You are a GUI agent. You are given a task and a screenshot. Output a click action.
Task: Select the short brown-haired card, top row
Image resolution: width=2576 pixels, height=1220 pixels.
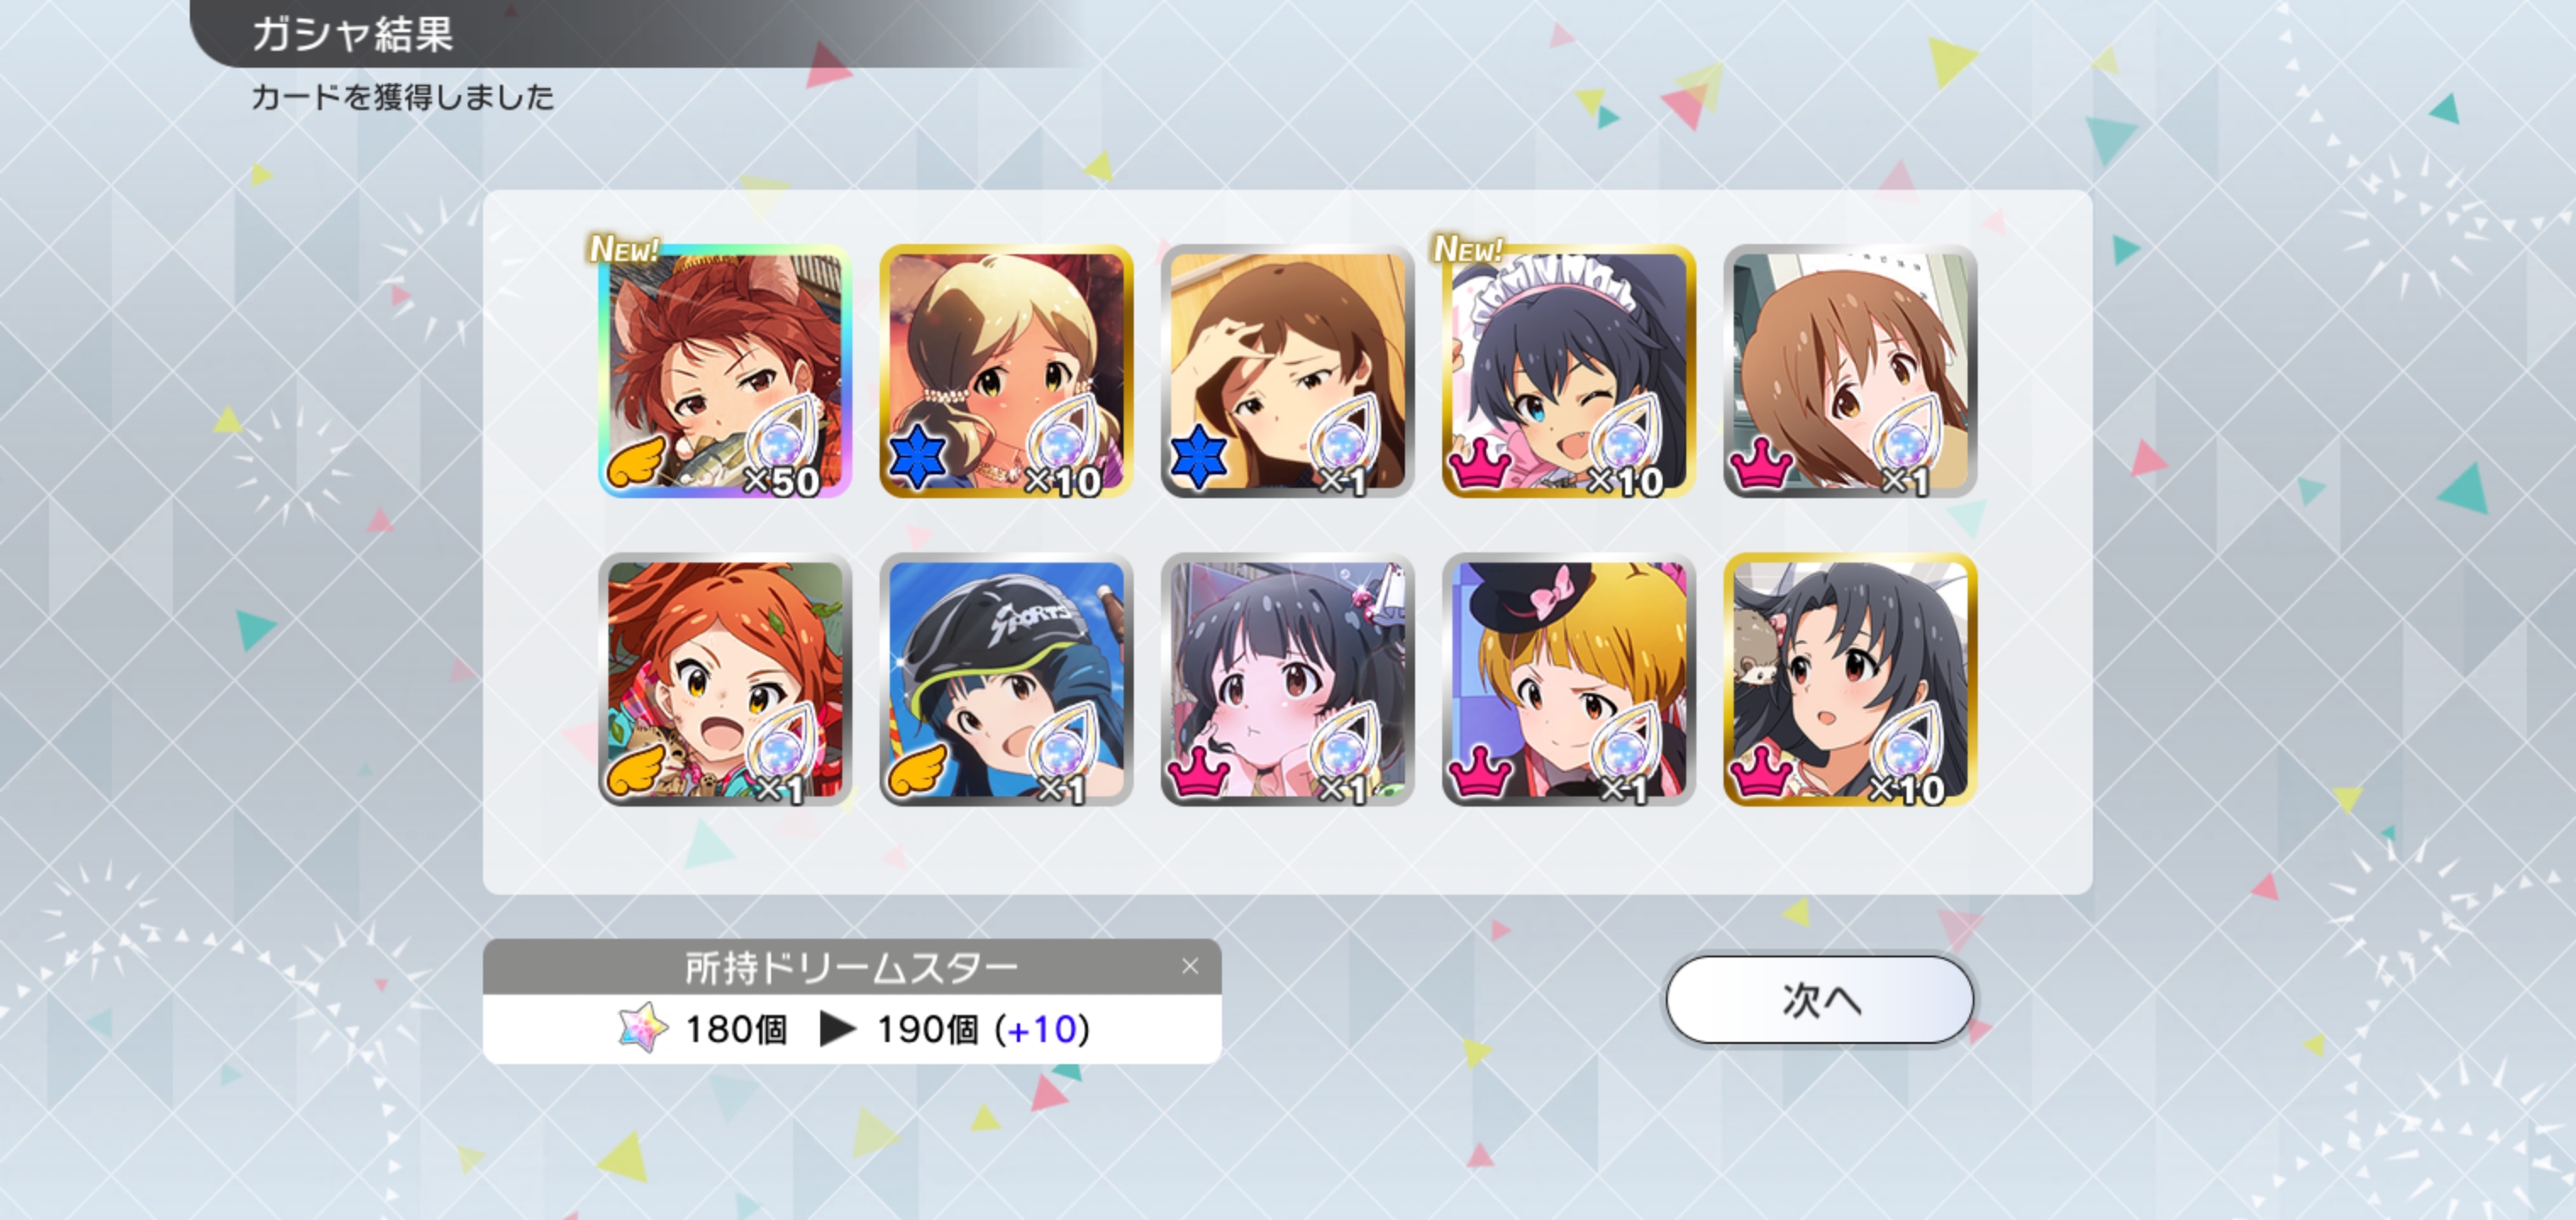point(1850,371)
